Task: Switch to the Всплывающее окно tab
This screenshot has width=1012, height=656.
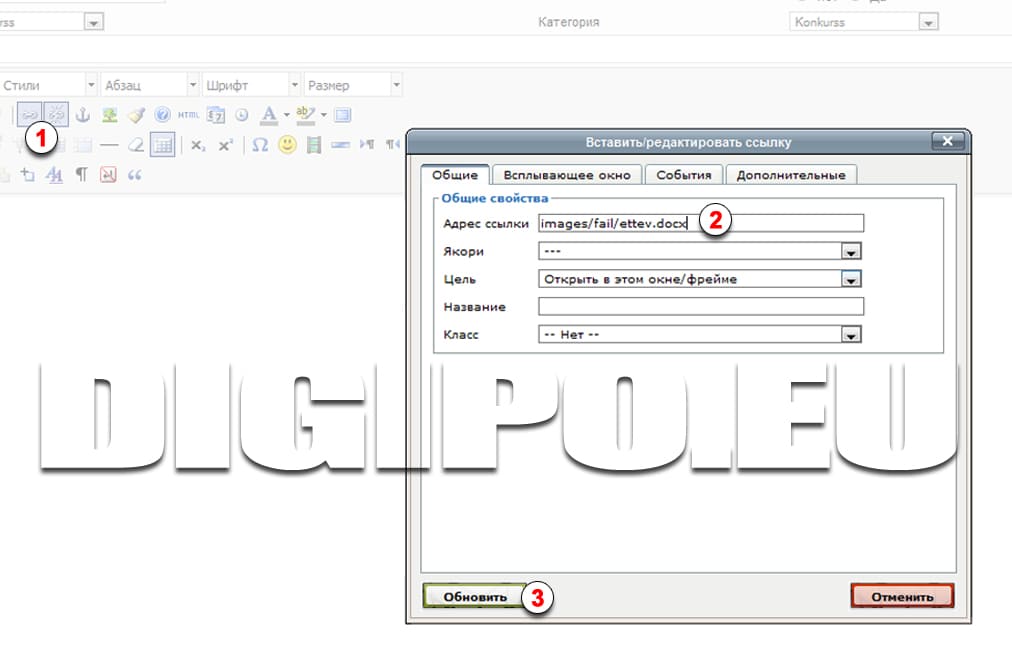Action: 567,175
